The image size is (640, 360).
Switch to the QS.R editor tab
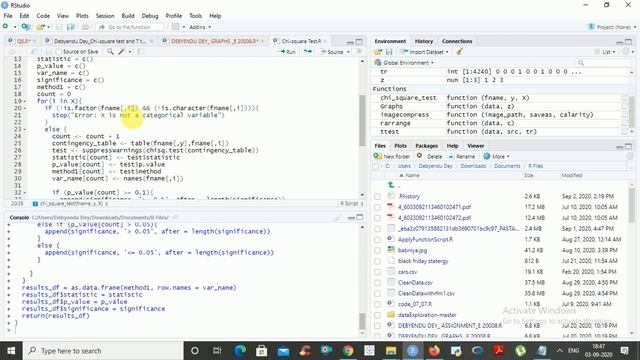tap(23, 41)
